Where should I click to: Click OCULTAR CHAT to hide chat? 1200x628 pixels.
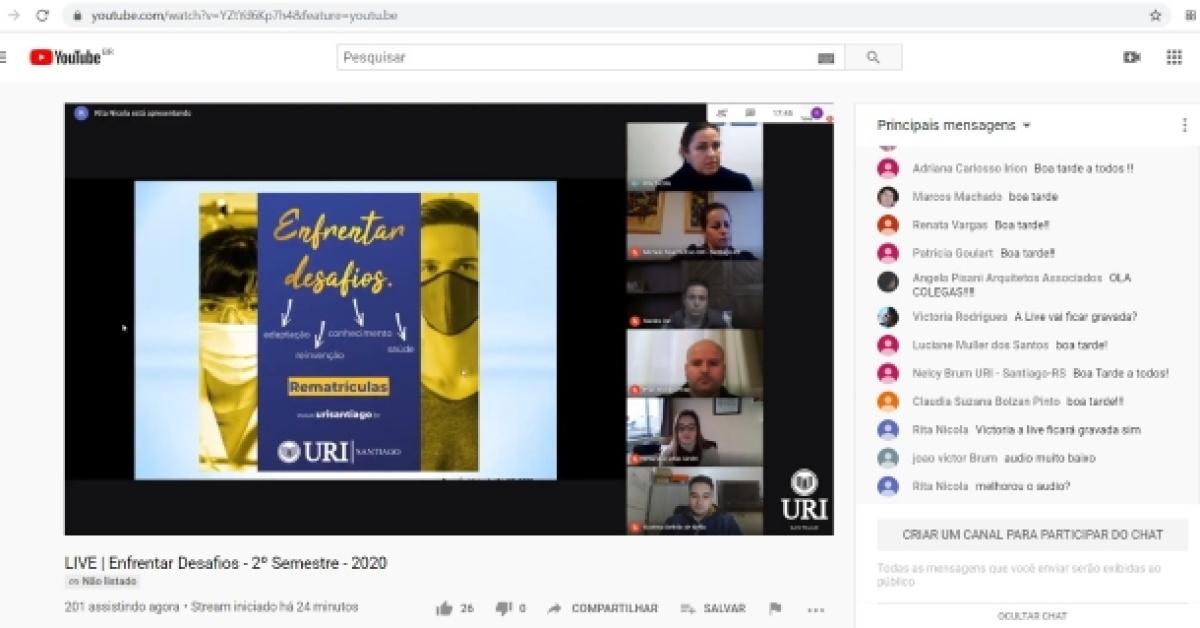(1032, 616)
